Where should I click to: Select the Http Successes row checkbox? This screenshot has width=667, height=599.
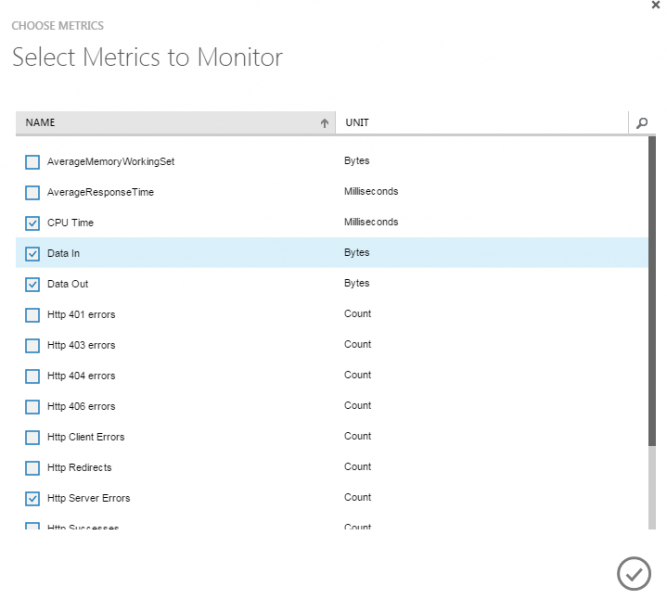point(32,526)
